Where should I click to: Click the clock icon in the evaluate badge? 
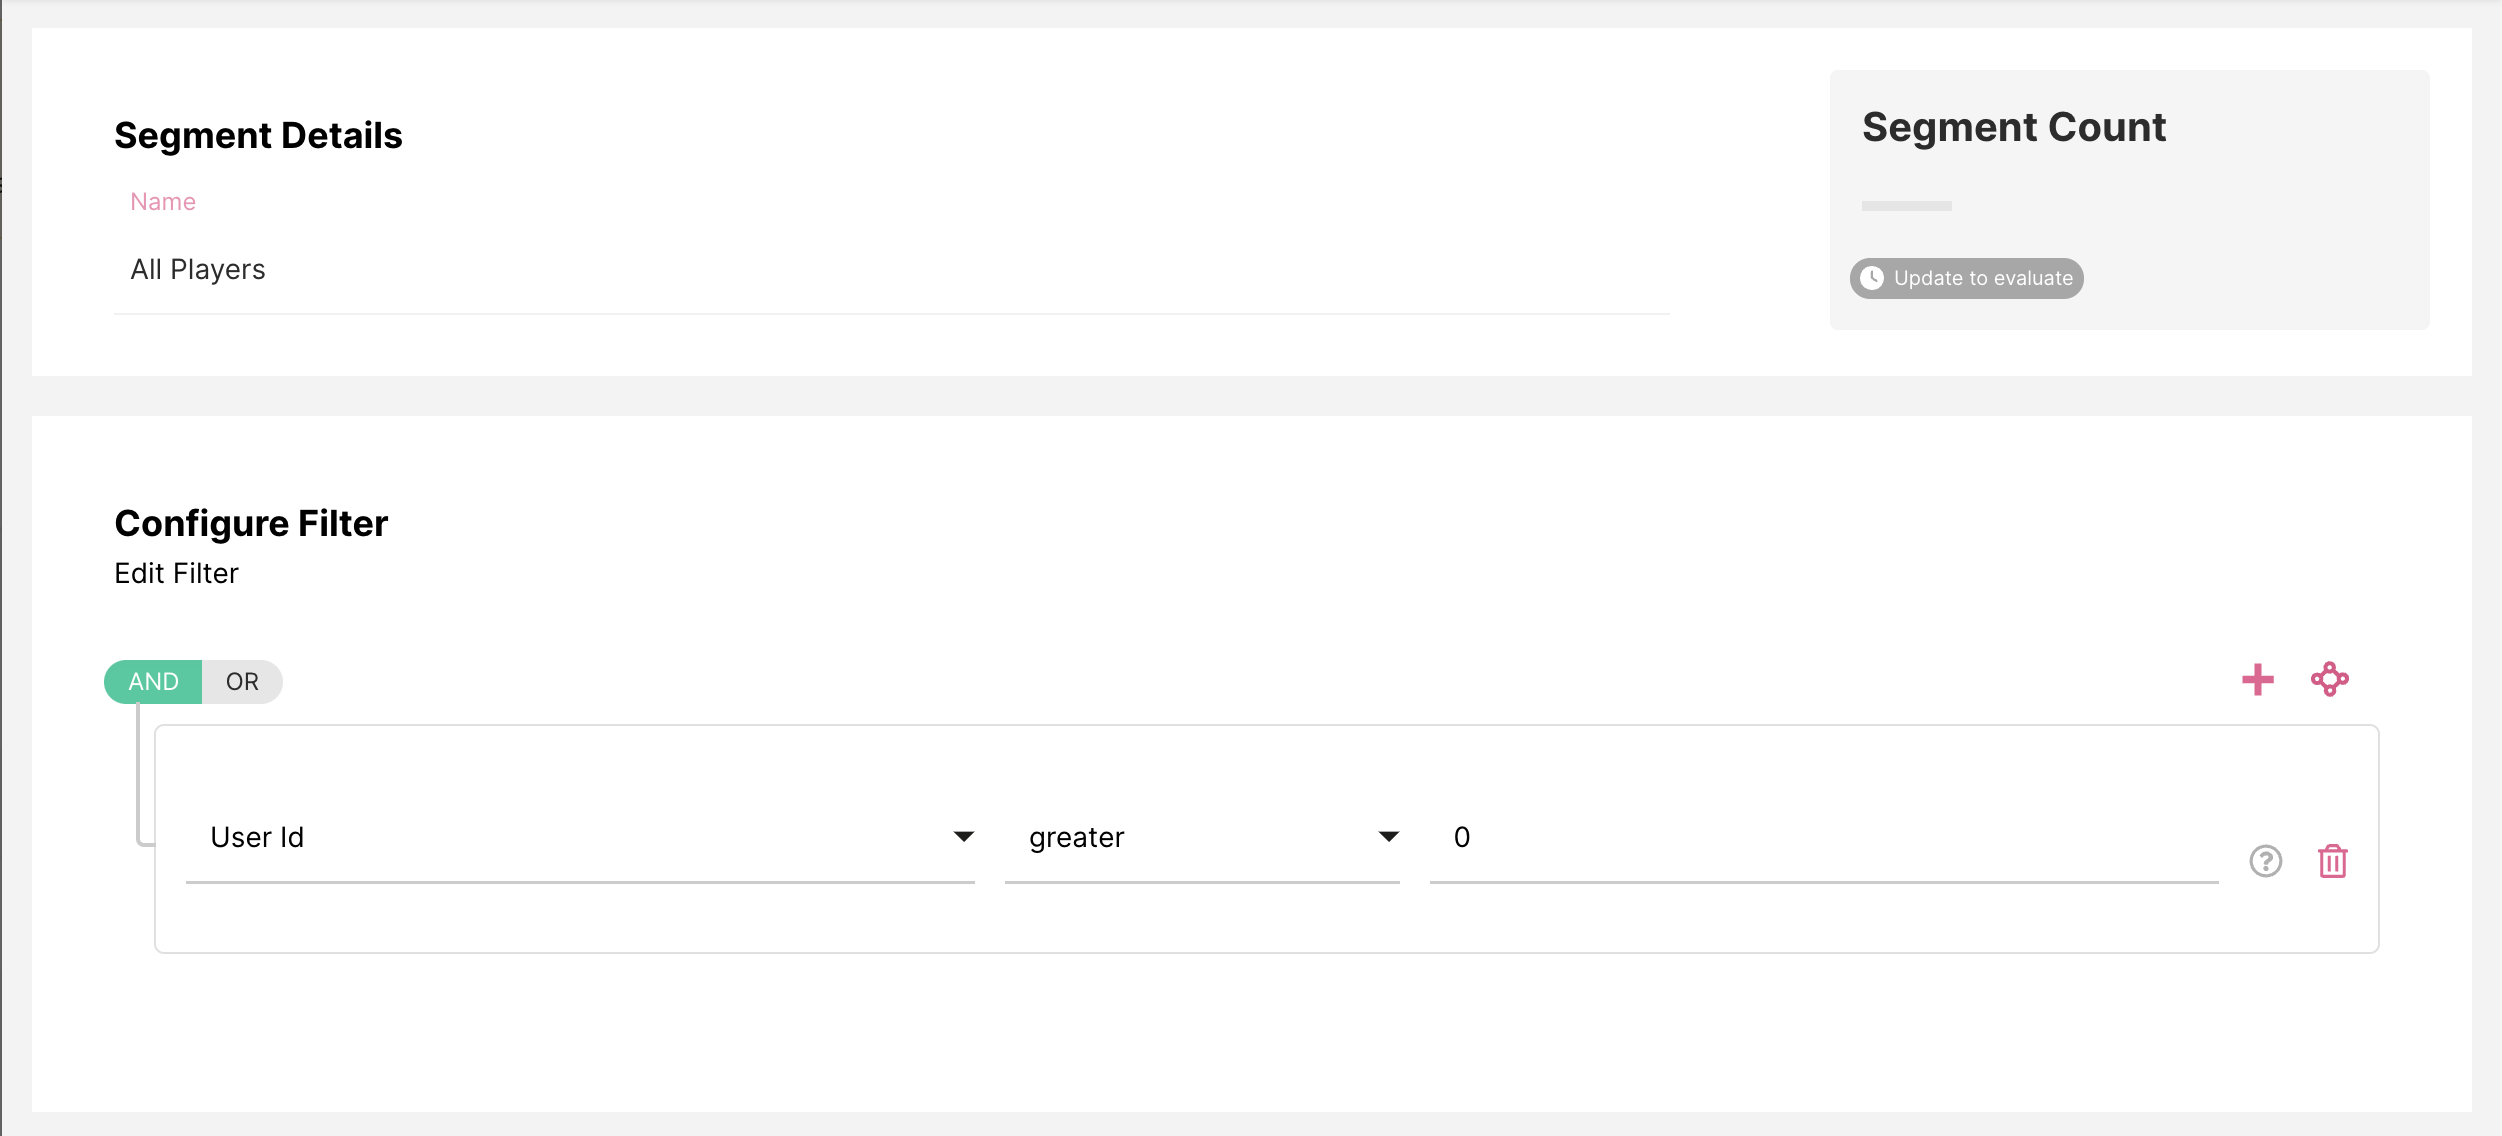point(1872,278)
